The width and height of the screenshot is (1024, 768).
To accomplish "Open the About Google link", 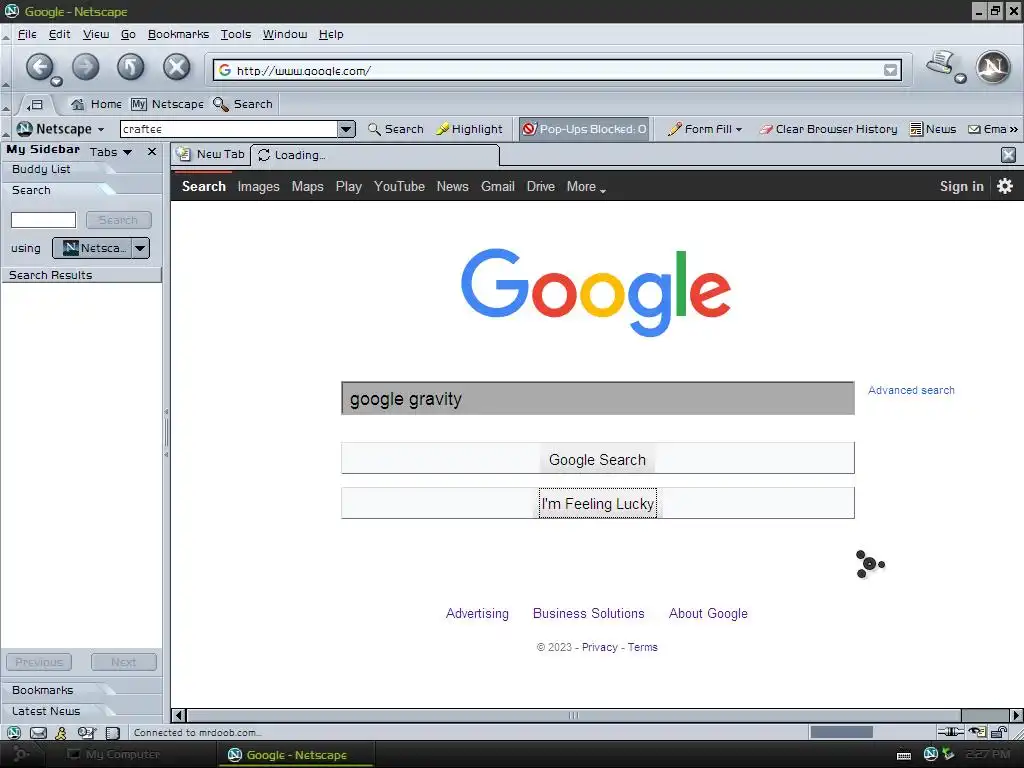I will coord(708,613).
